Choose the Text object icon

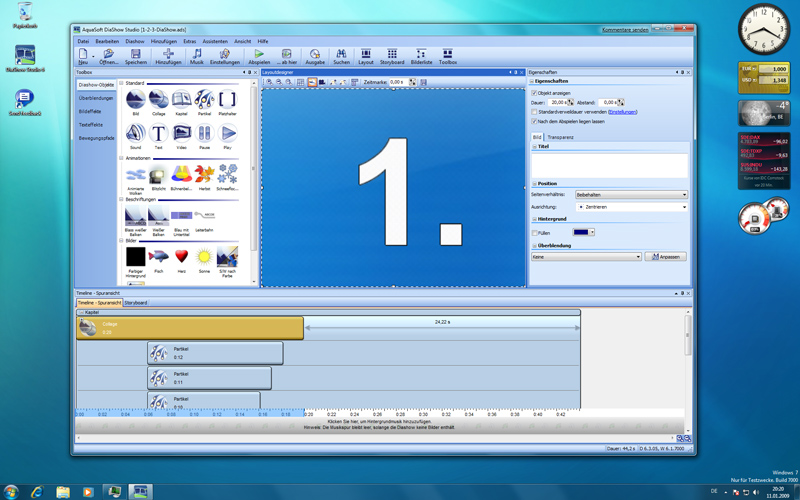click(x=158, y=133)
